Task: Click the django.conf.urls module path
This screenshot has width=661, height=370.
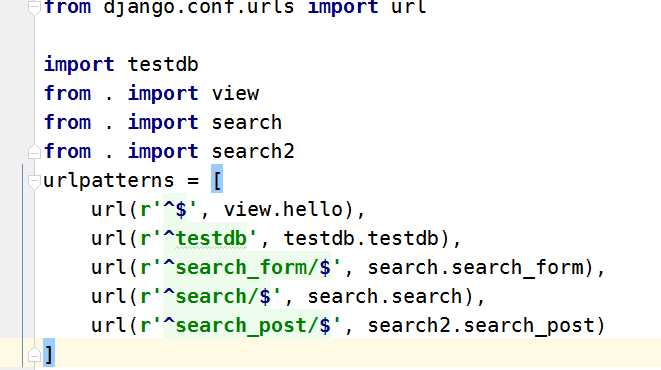Action: coord(198,8)
